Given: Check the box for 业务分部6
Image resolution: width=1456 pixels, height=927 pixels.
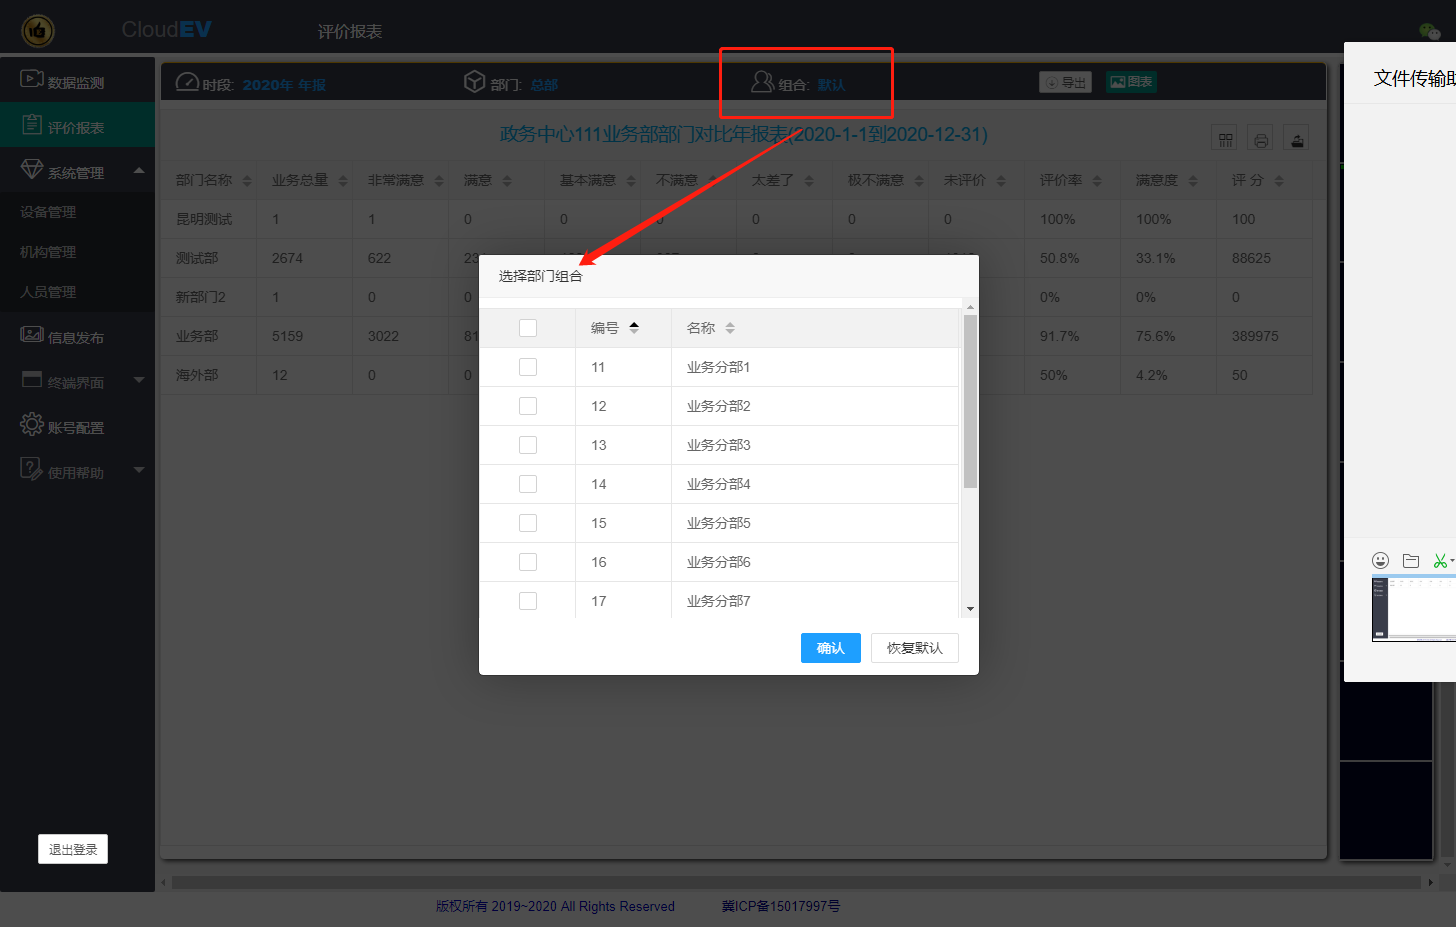Looking at the screenshot, I should (528, 562).
